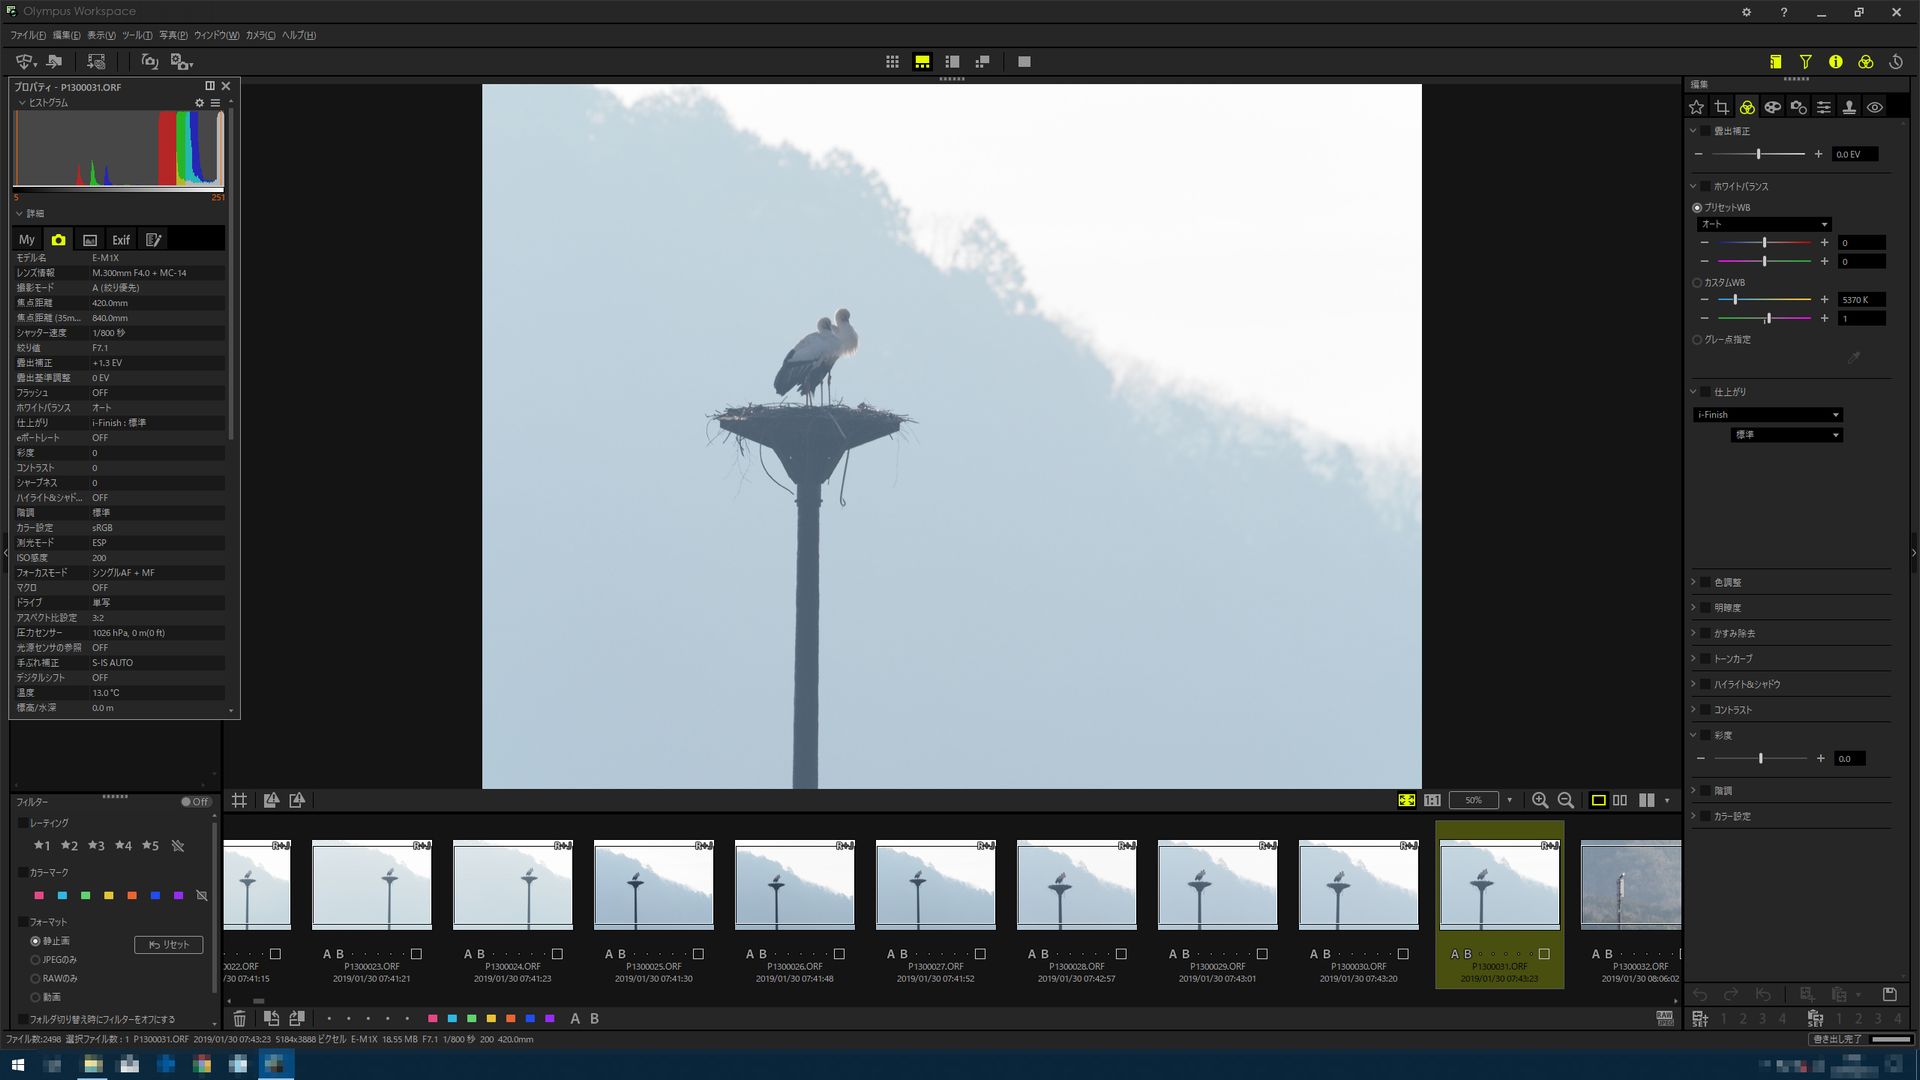Open the stamp tab in edit panel
This screenshot has height=1080, width=1920.
pos(1849,107)
